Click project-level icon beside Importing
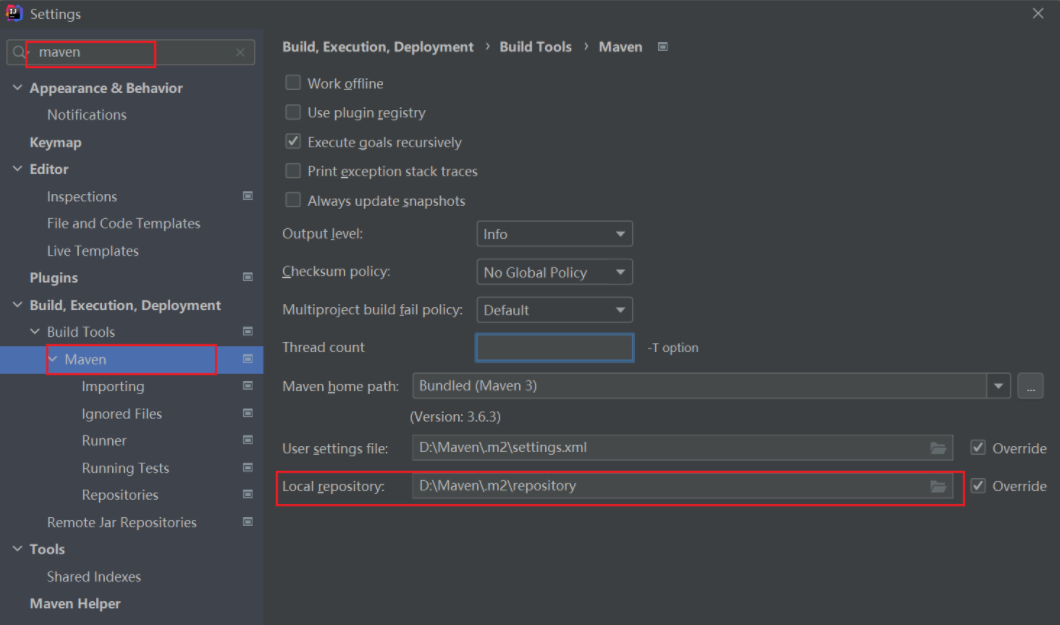Screen dimensions: 1060x625 [x=248, y=386]
